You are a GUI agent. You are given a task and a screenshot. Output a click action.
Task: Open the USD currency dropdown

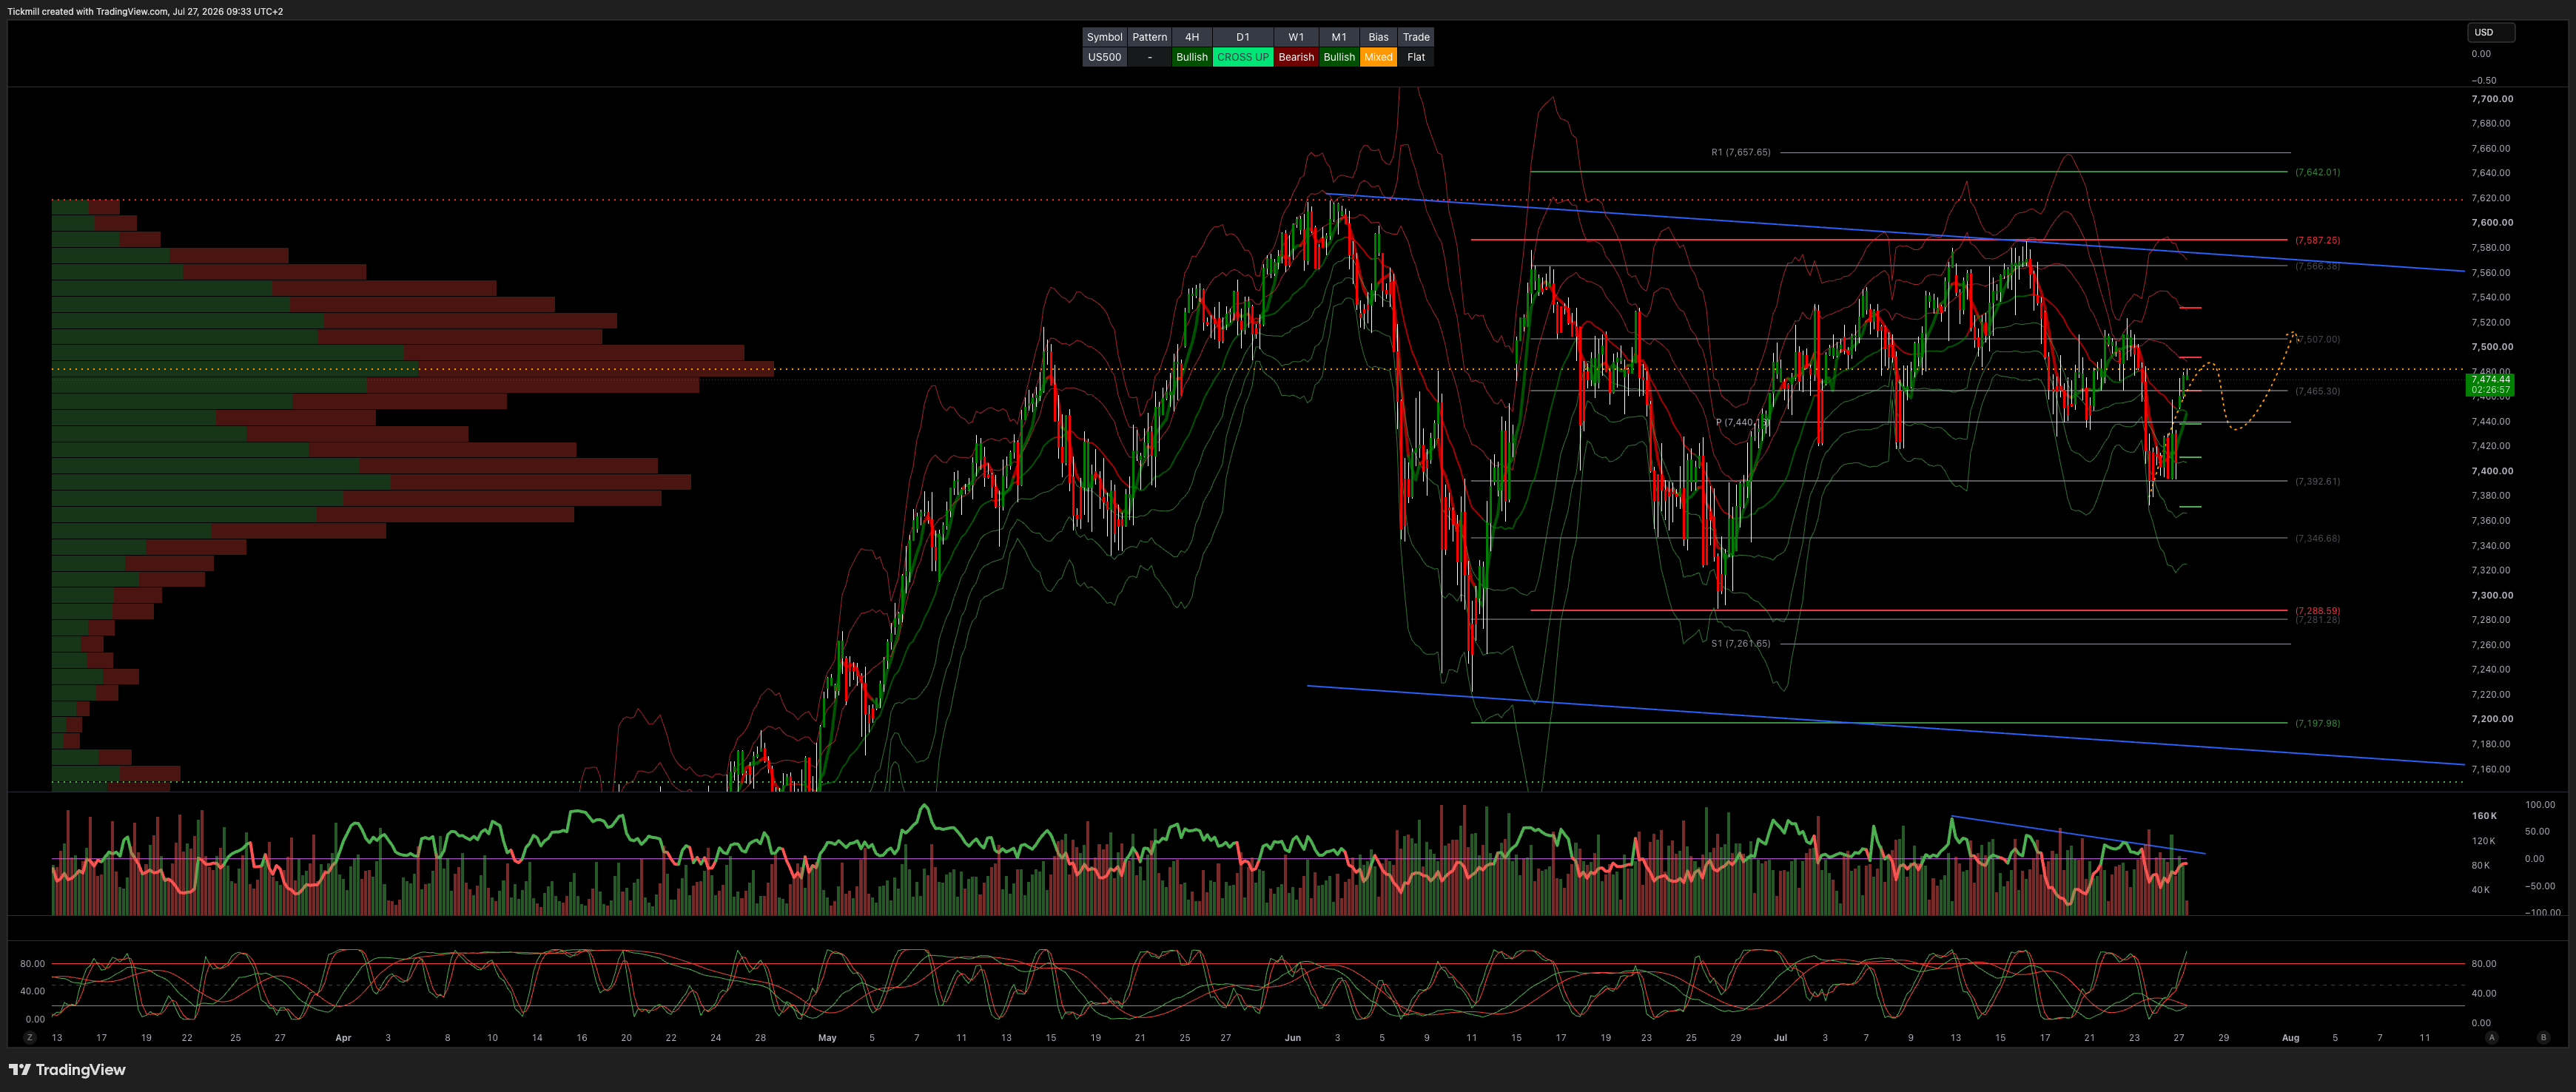click(x=2490, y=32)
